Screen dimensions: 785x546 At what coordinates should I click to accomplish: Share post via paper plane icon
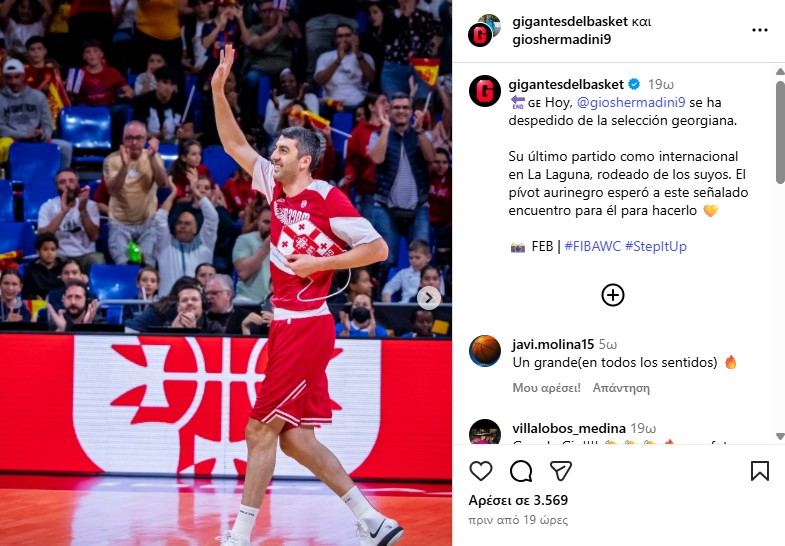pos(561,471)
